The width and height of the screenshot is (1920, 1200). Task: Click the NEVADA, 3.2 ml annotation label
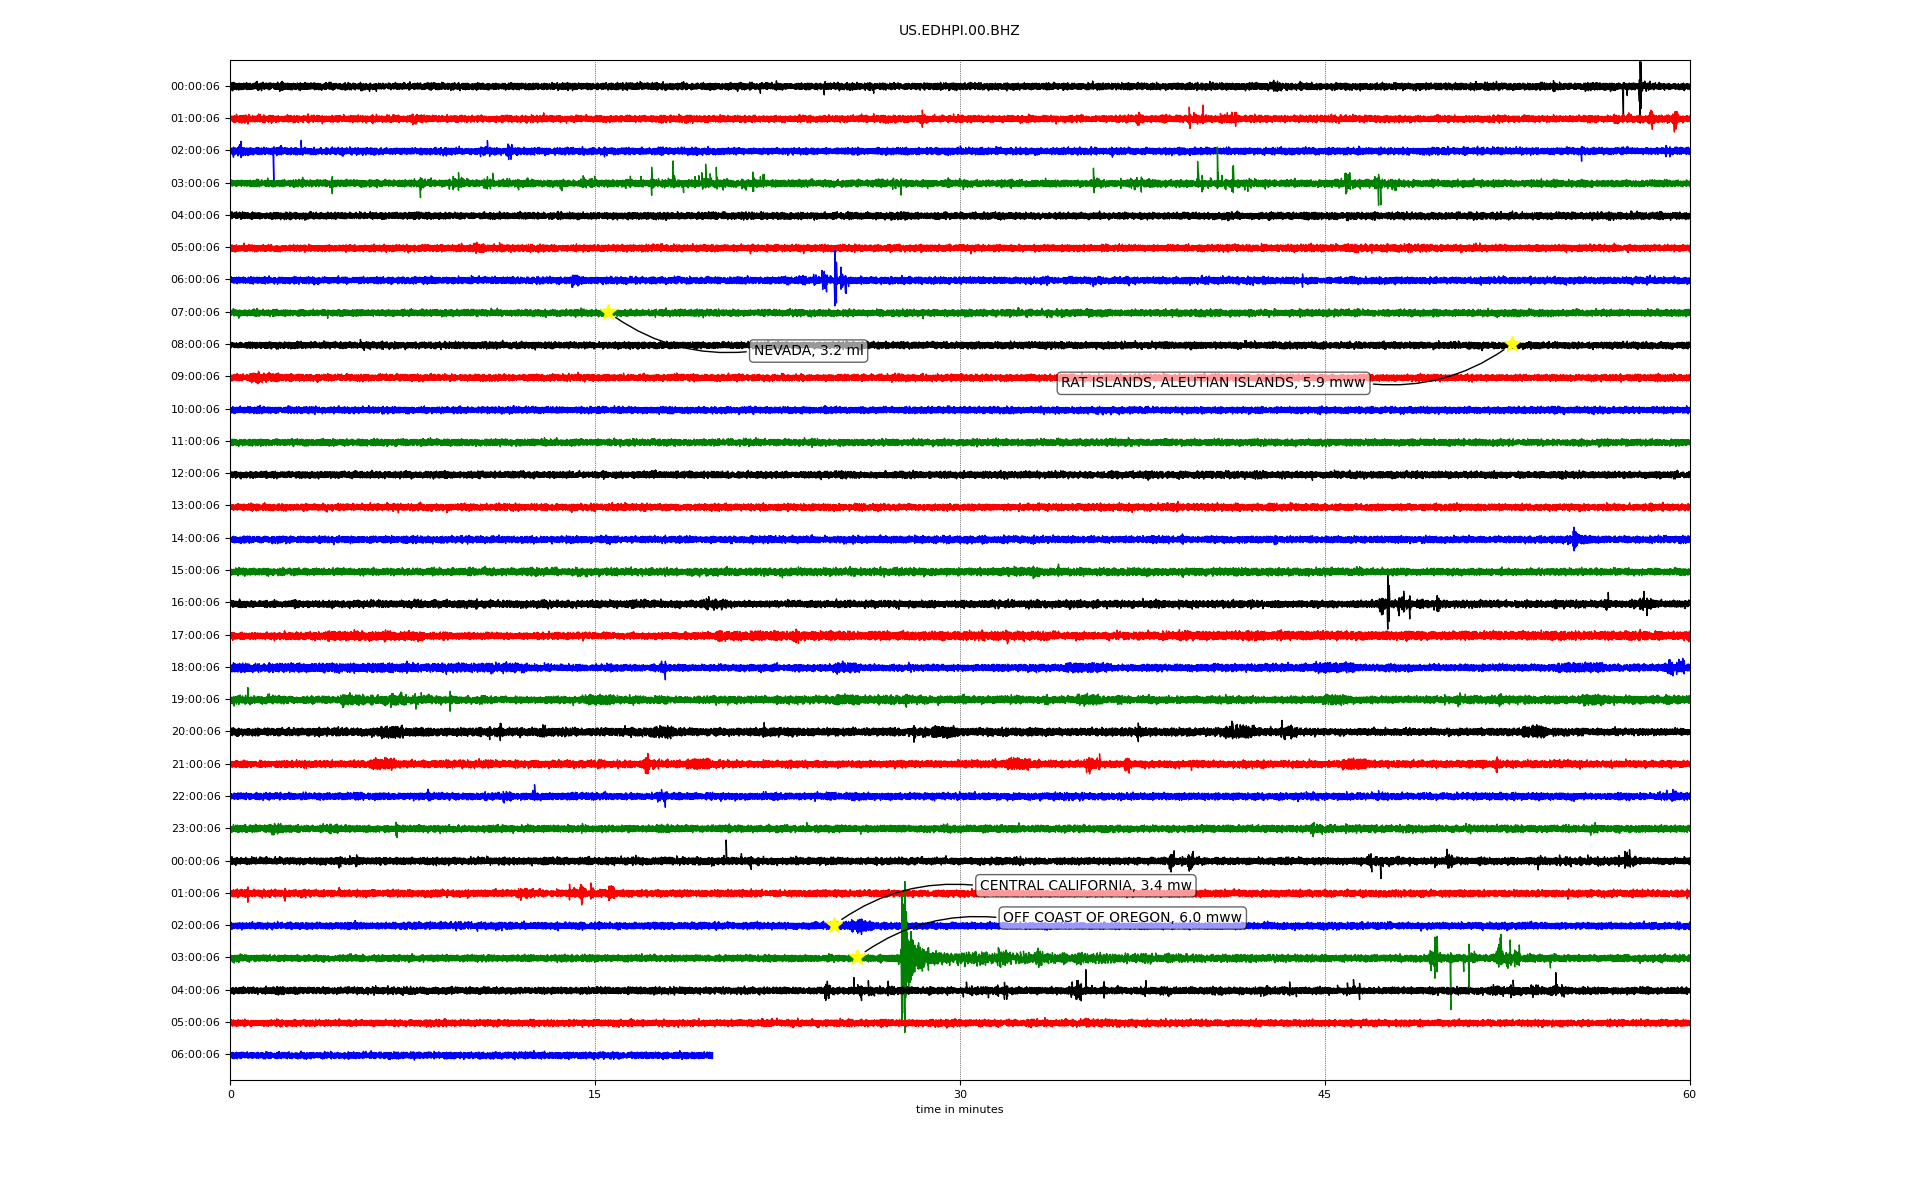point(808,351)
